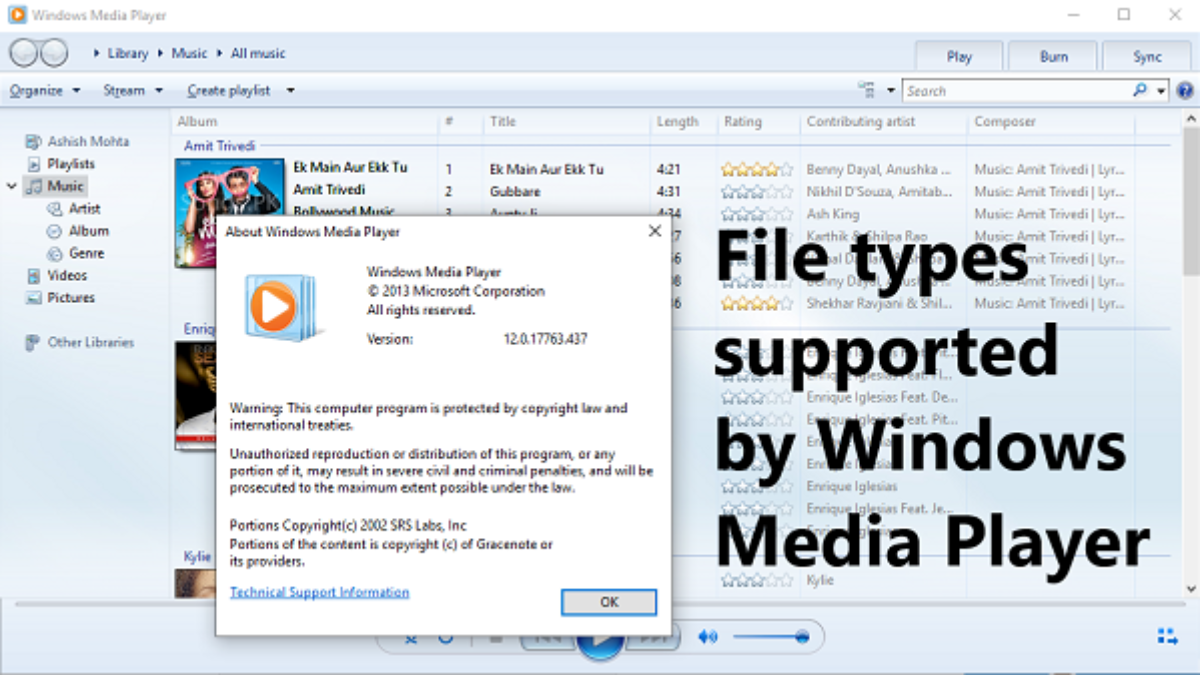Screen dimensions: 1200x675
Task: Open the Videos icon in sidebar
Action: tap(34, 275)
